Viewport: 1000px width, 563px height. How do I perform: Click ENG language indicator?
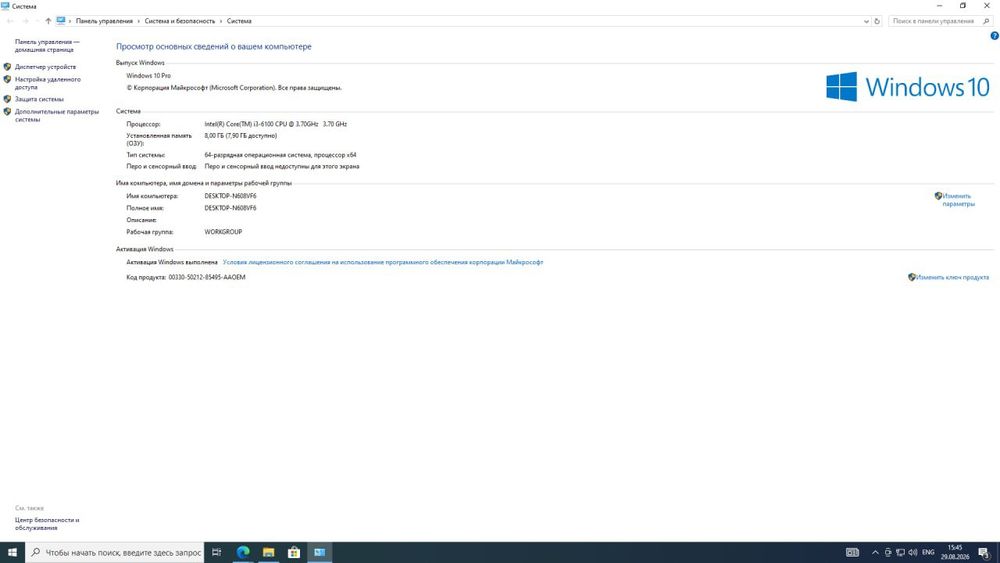pyautogui.click(x=928, y=552)
